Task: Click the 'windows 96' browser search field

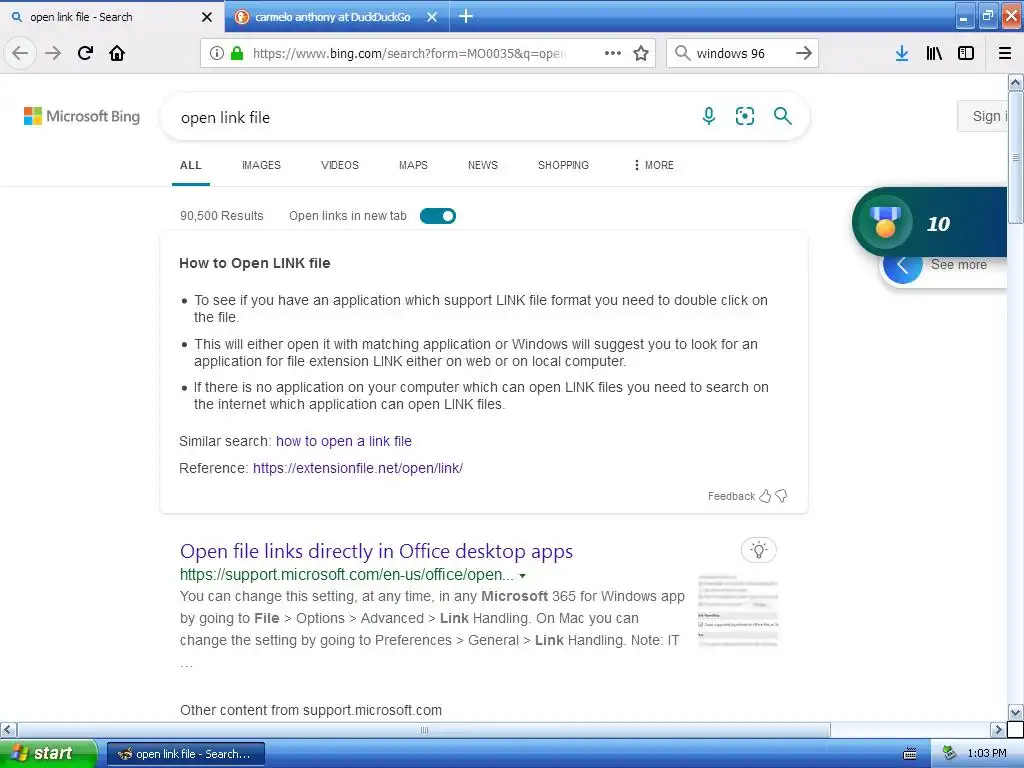Action: pos(741,54)
